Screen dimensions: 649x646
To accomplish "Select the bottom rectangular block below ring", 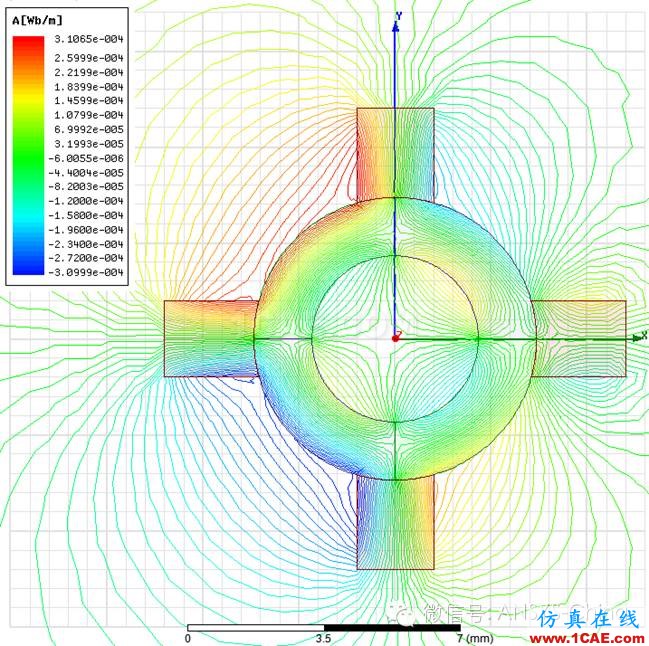I will pos(395,522).
